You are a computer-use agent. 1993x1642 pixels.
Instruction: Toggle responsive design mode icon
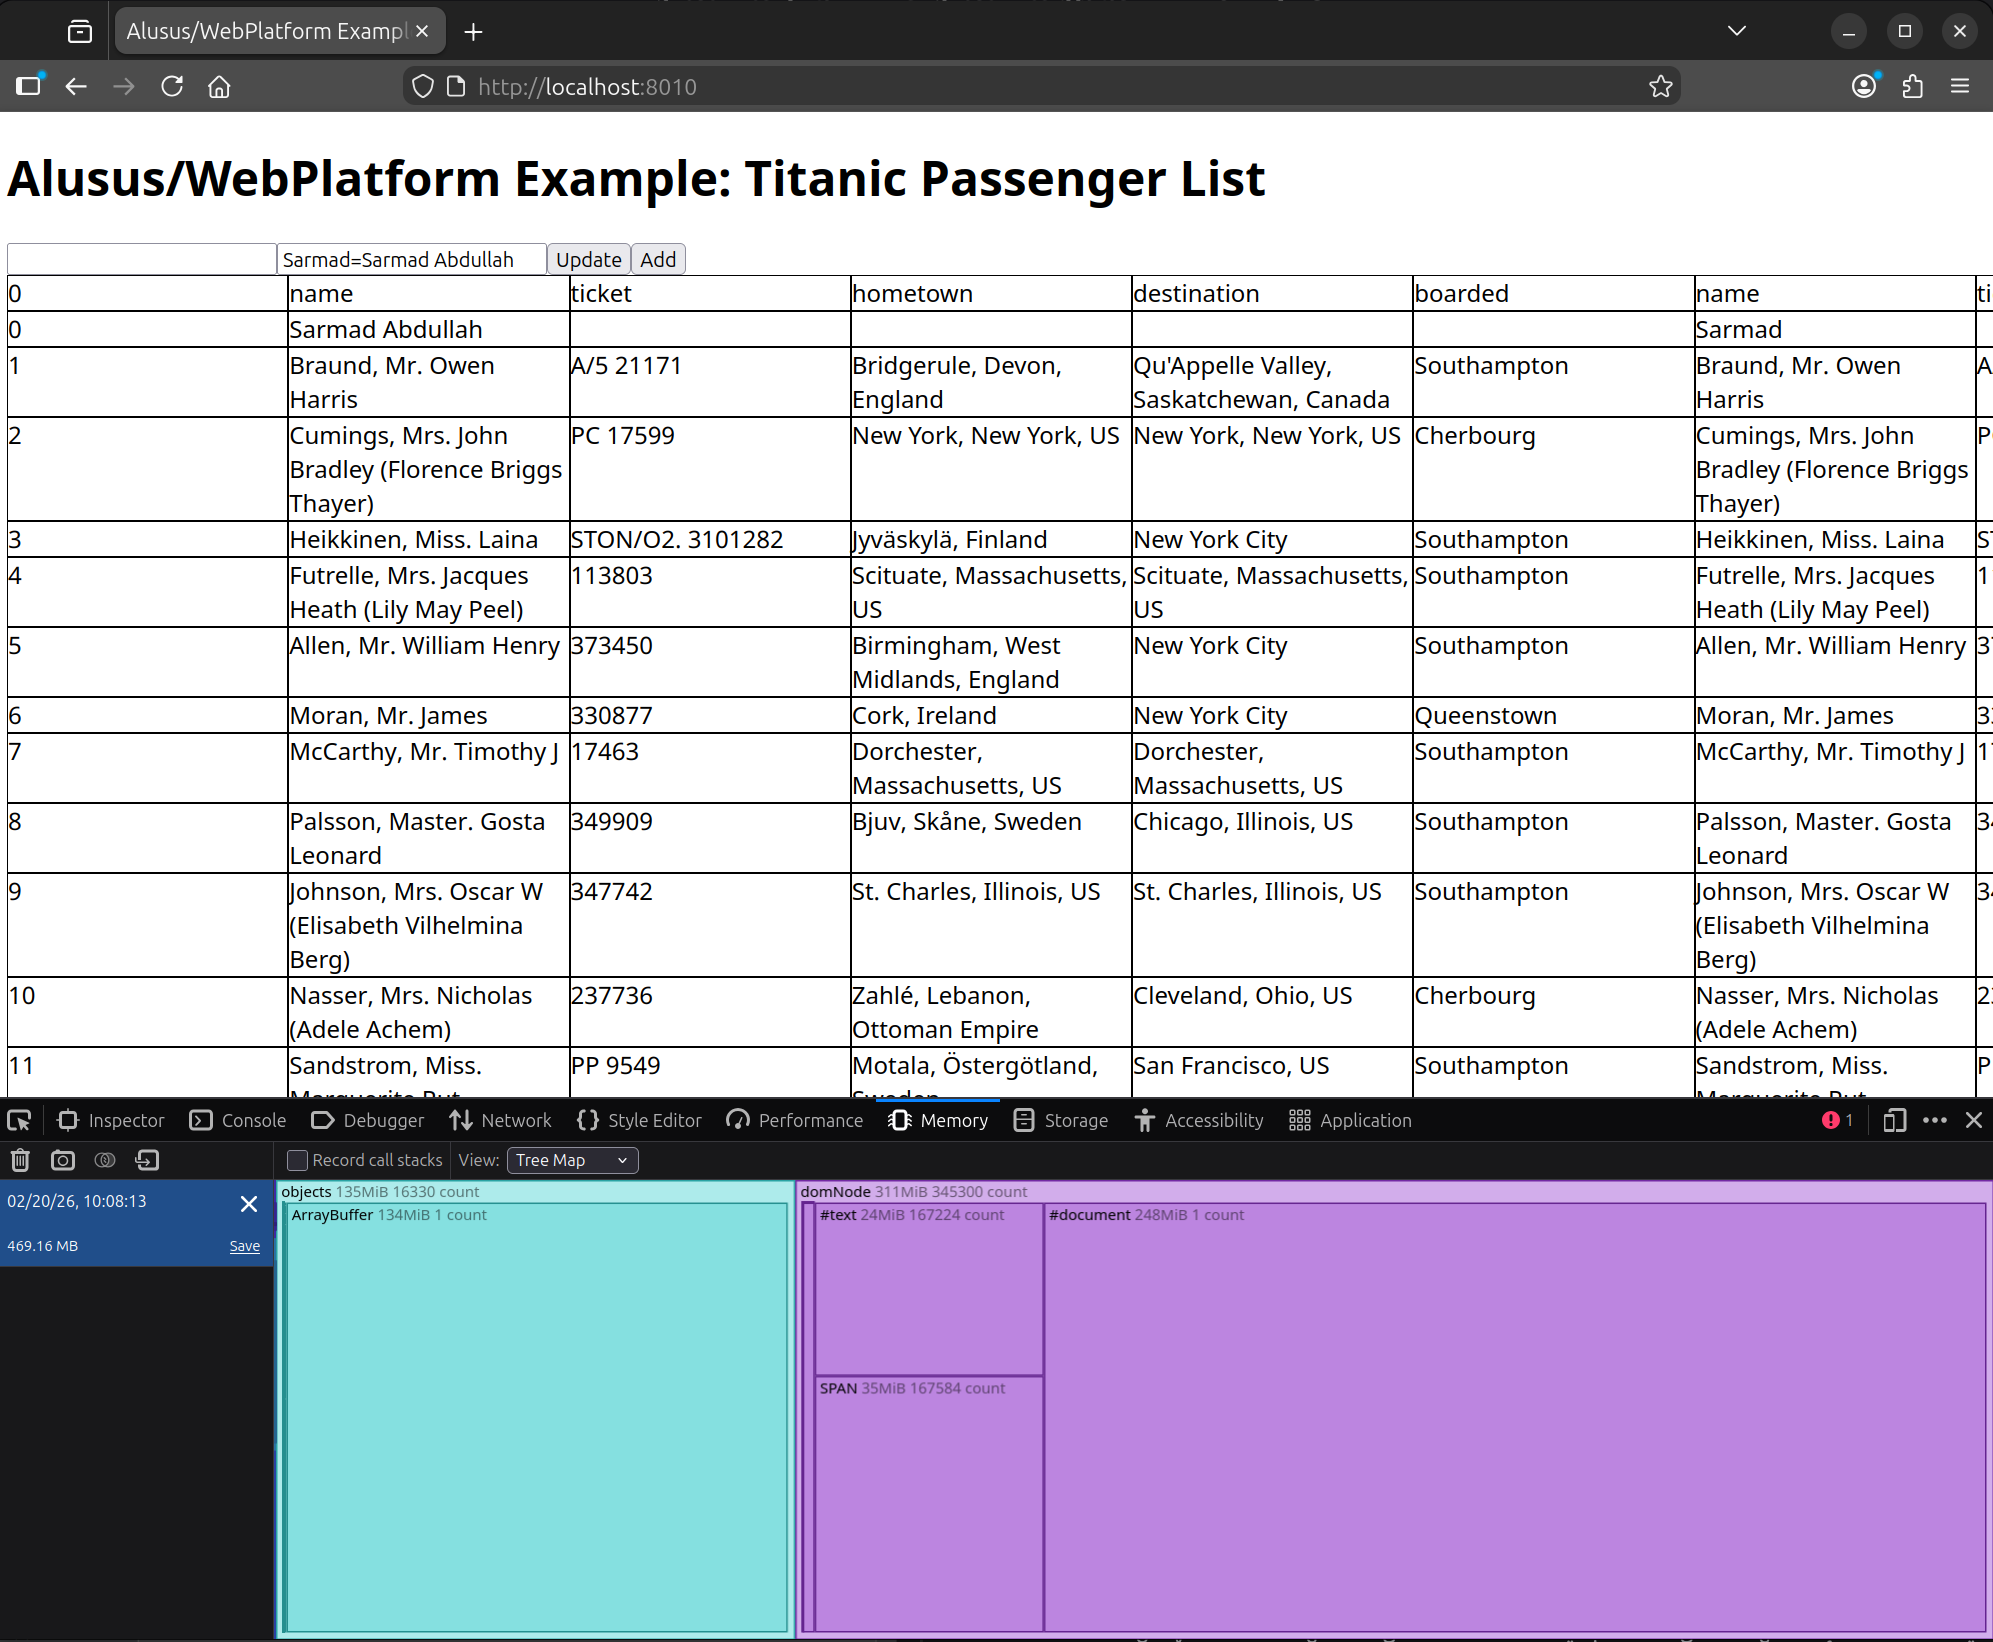pos(1894,1120)
